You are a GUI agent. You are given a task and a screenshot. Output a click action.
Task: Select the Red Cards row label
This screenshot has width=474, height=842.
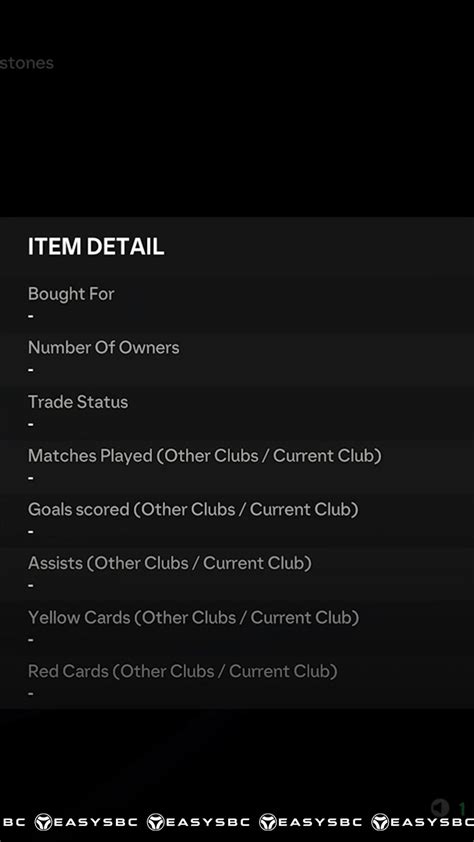183,671
